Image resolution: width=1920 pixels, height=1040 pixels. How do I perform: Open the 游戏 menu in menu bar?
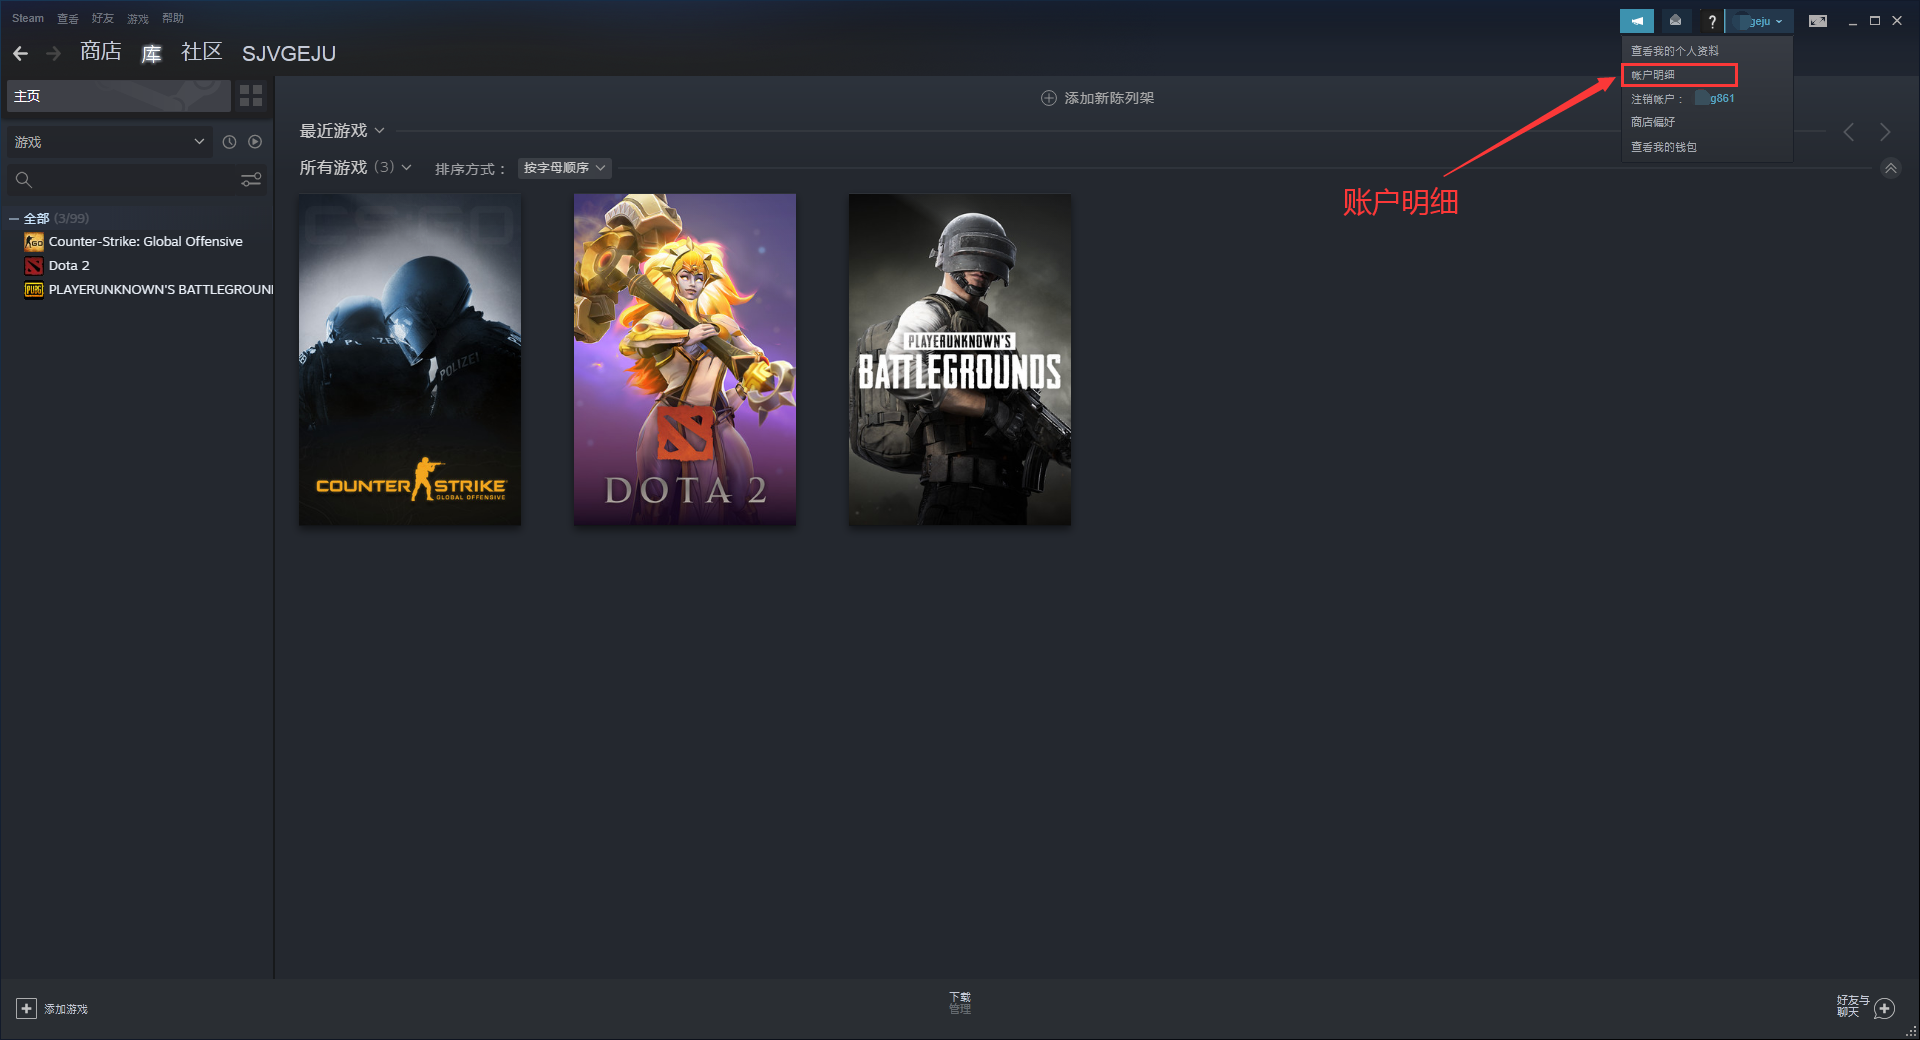pos(138,18)
